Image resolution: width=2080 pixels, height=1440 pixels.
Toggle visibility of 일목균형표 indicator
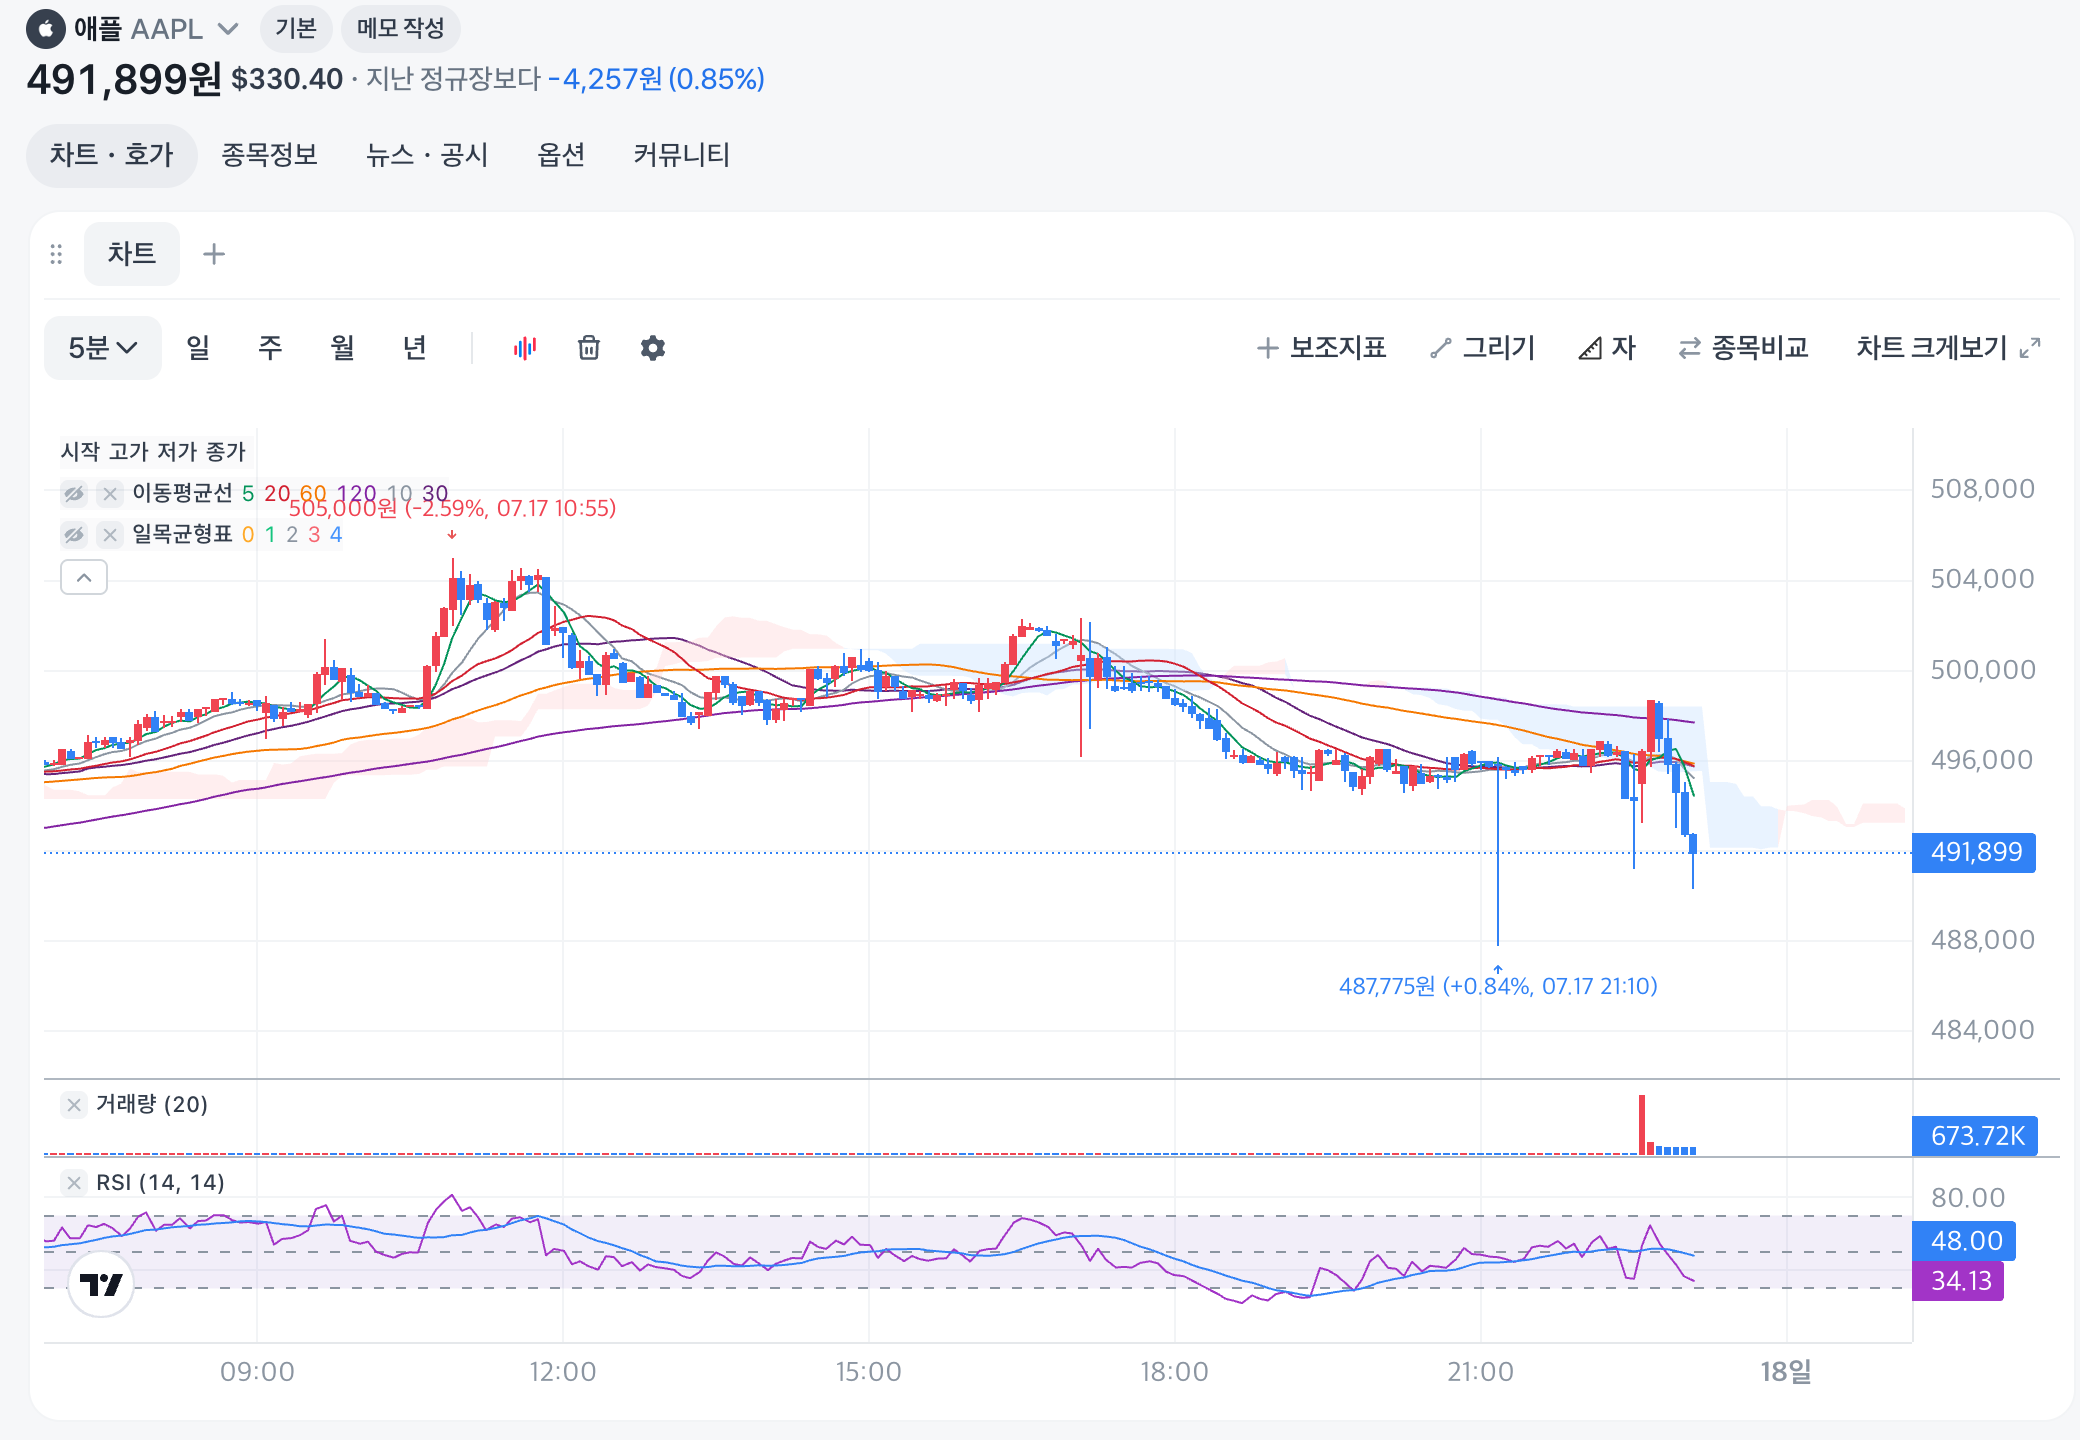[74, 534]
